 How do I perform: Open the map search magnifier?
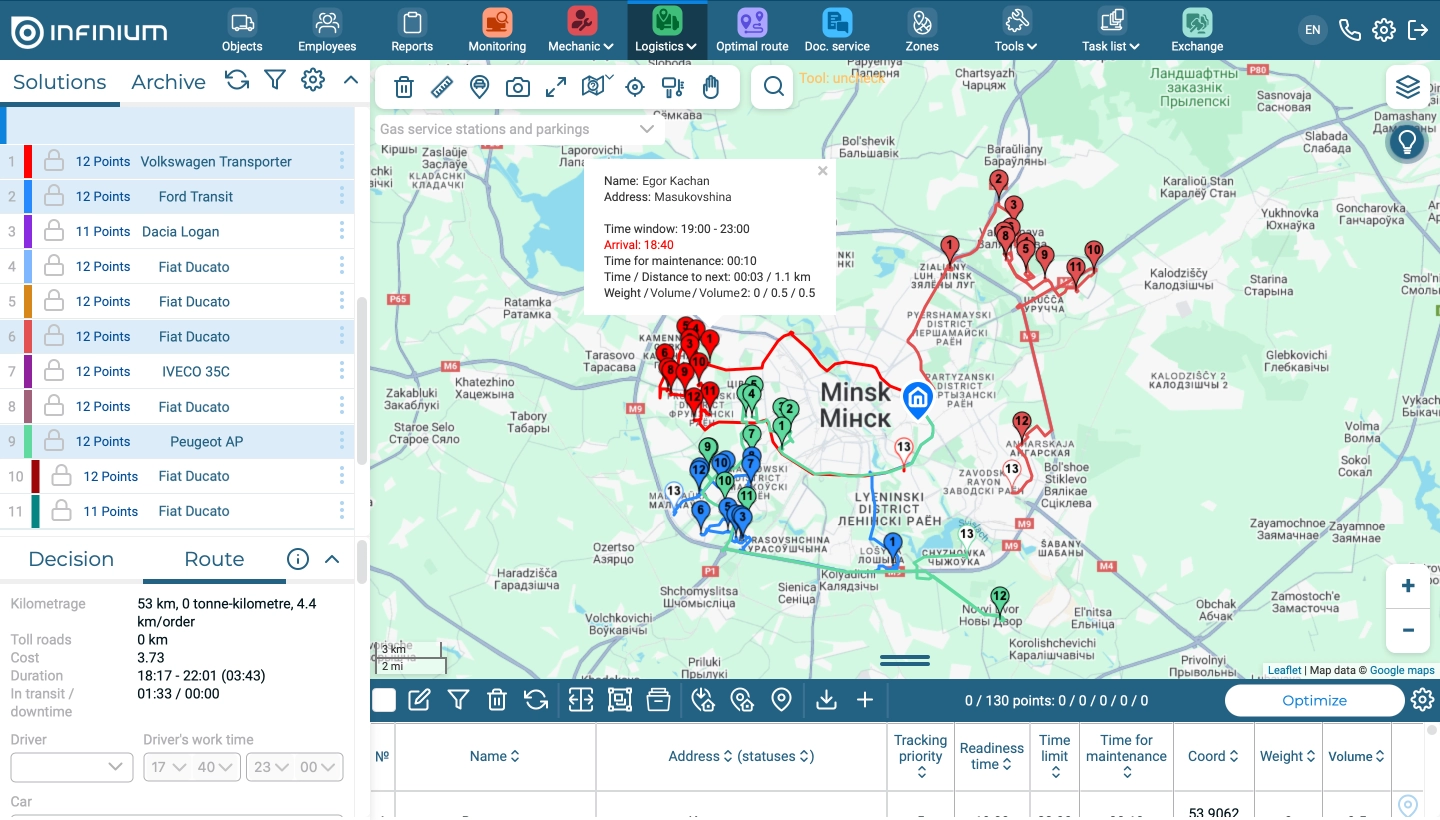[773, 87]
